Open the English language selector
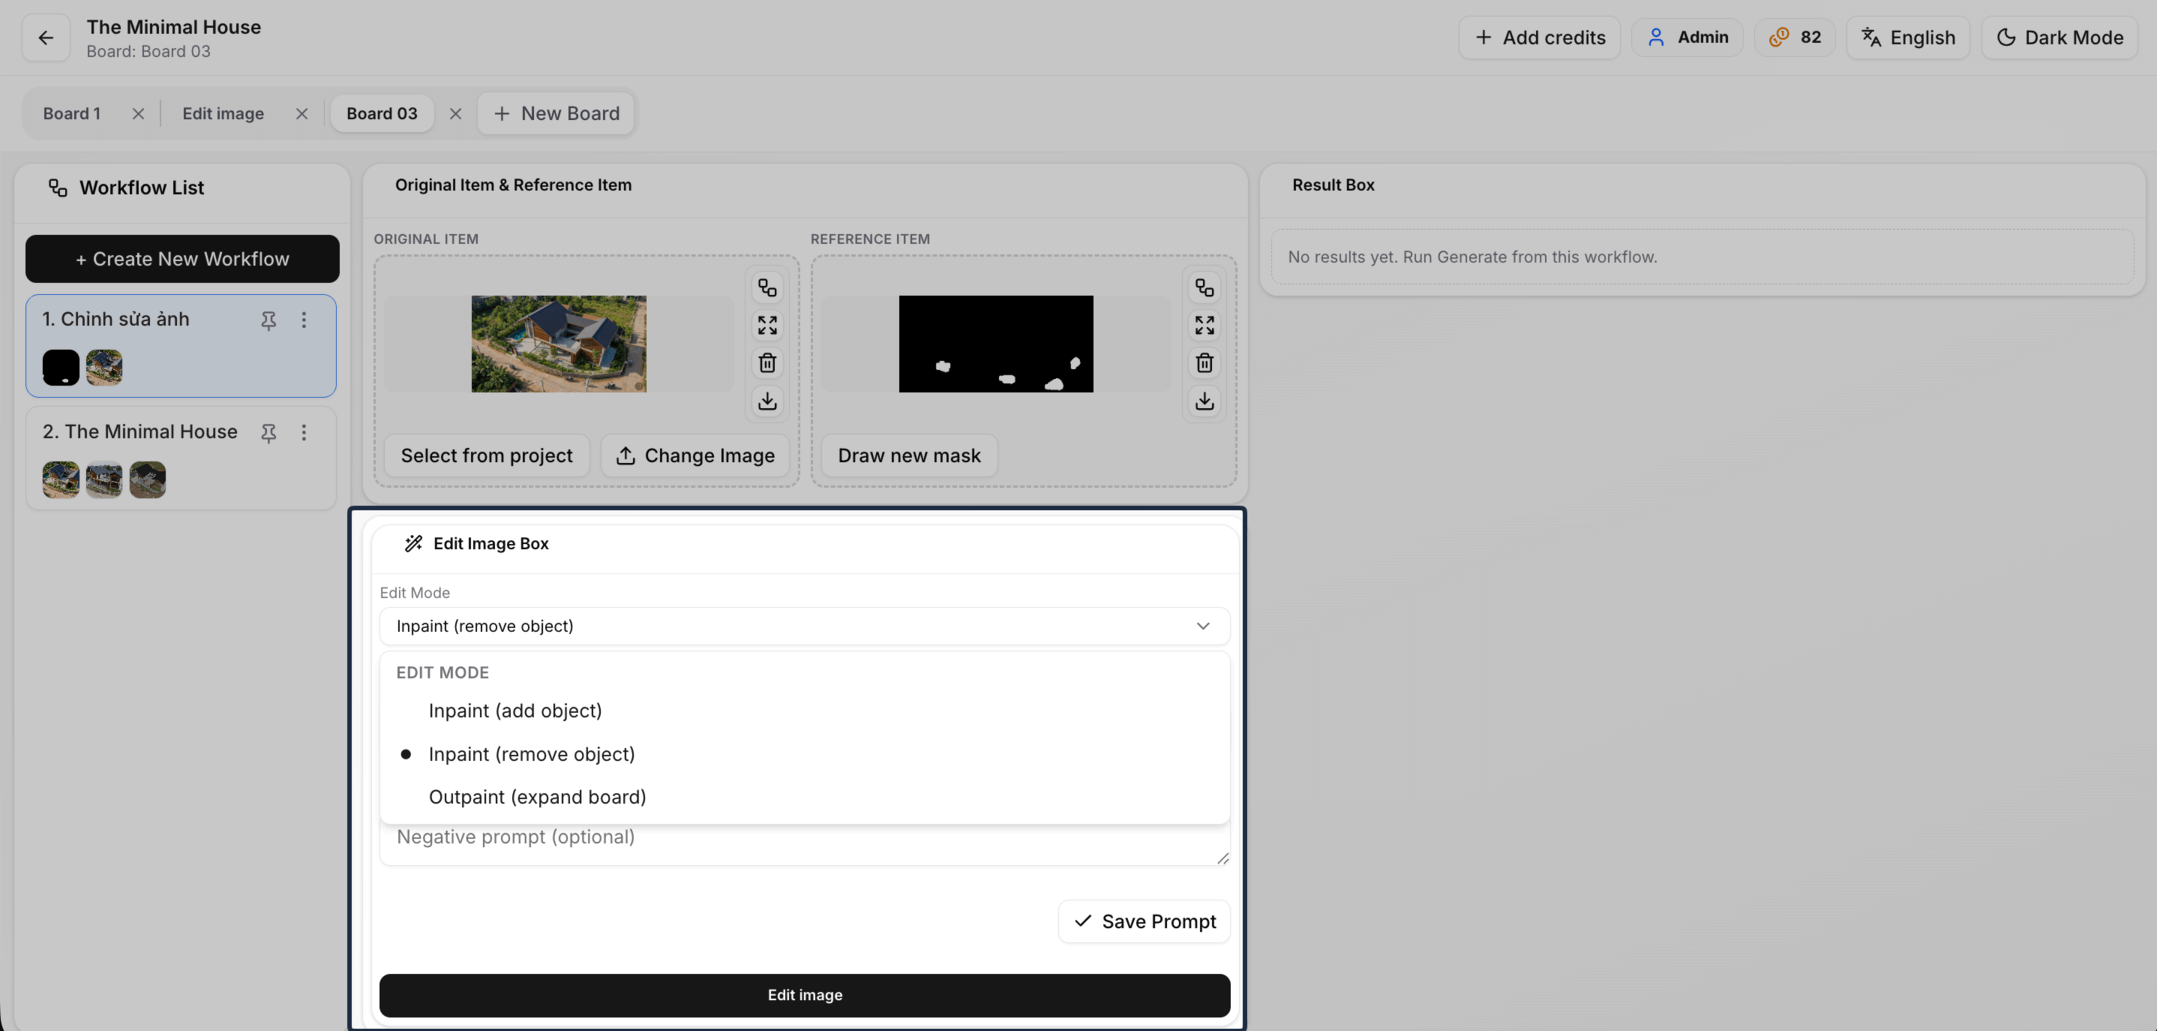The width and height of the screenshot is (2157, 1031). (1907, 38)
